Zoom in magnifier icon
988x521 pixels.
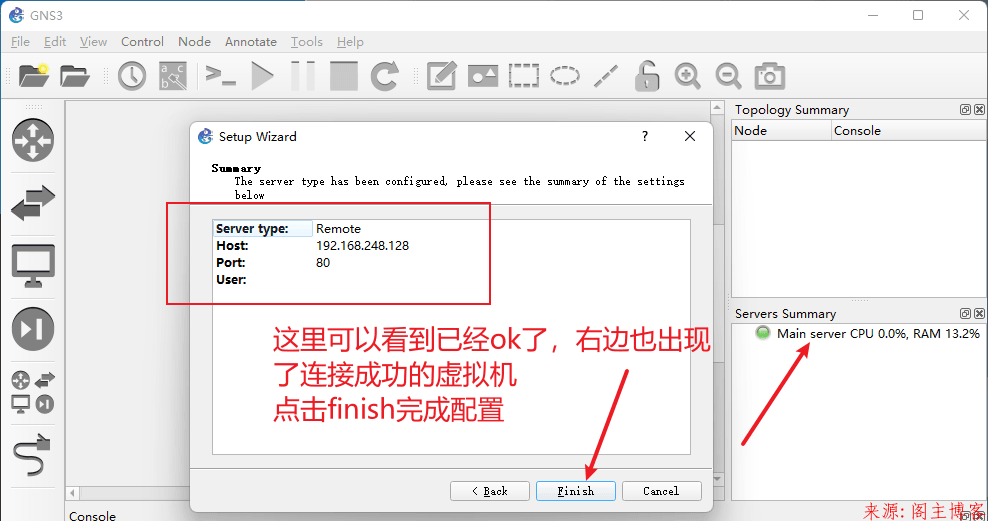pos(687,76)
